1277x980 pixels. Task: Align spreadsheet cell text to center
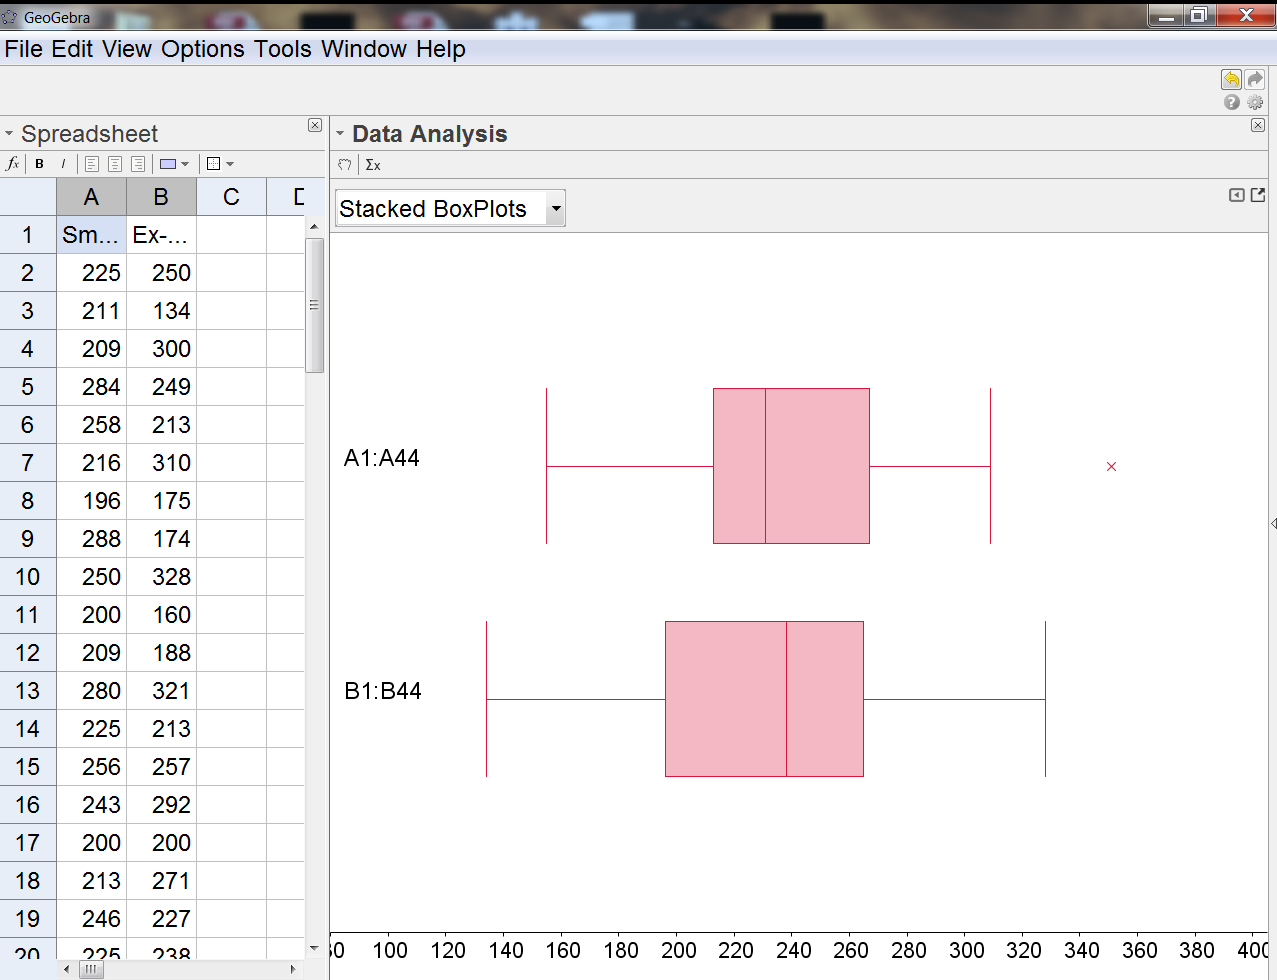[x=115, y=164]
